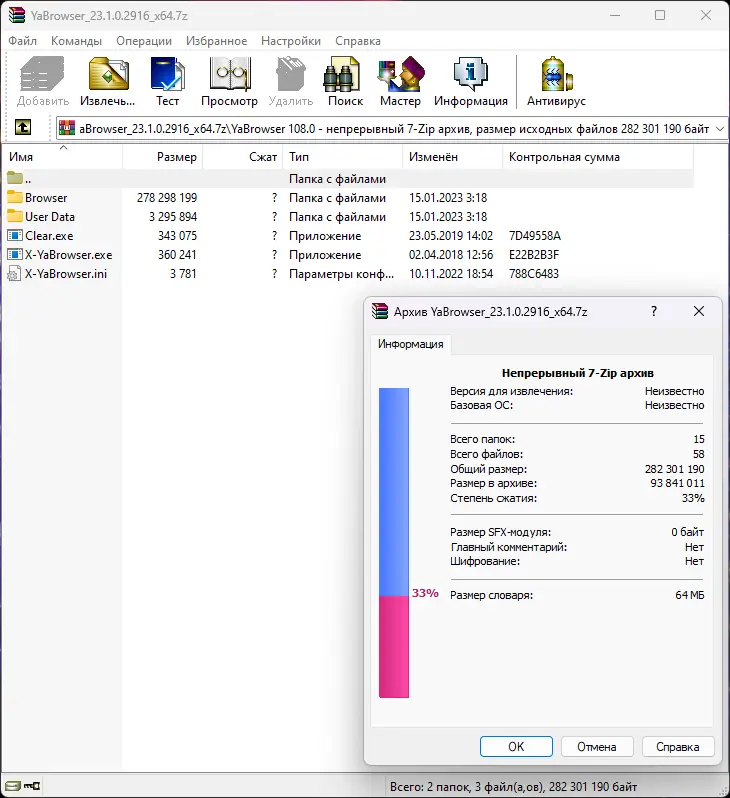Viewport: 730px width, 798px height.
Task: Click the WinRAR icon in main title bar
Action: [17, 15]
